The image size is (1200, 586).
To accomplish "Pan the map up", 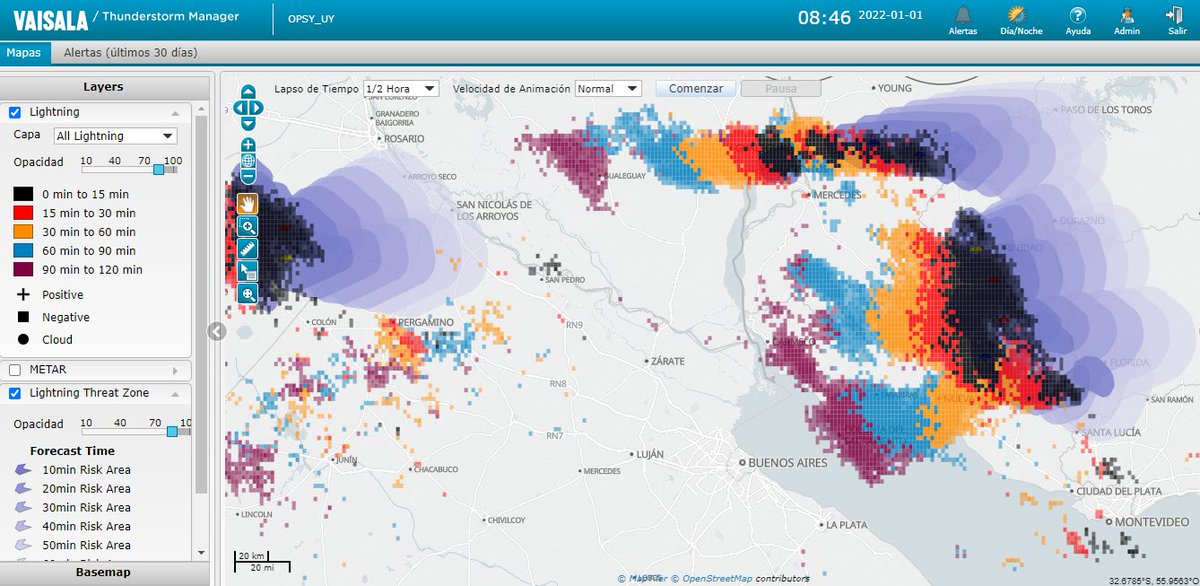I will (248, 93).
